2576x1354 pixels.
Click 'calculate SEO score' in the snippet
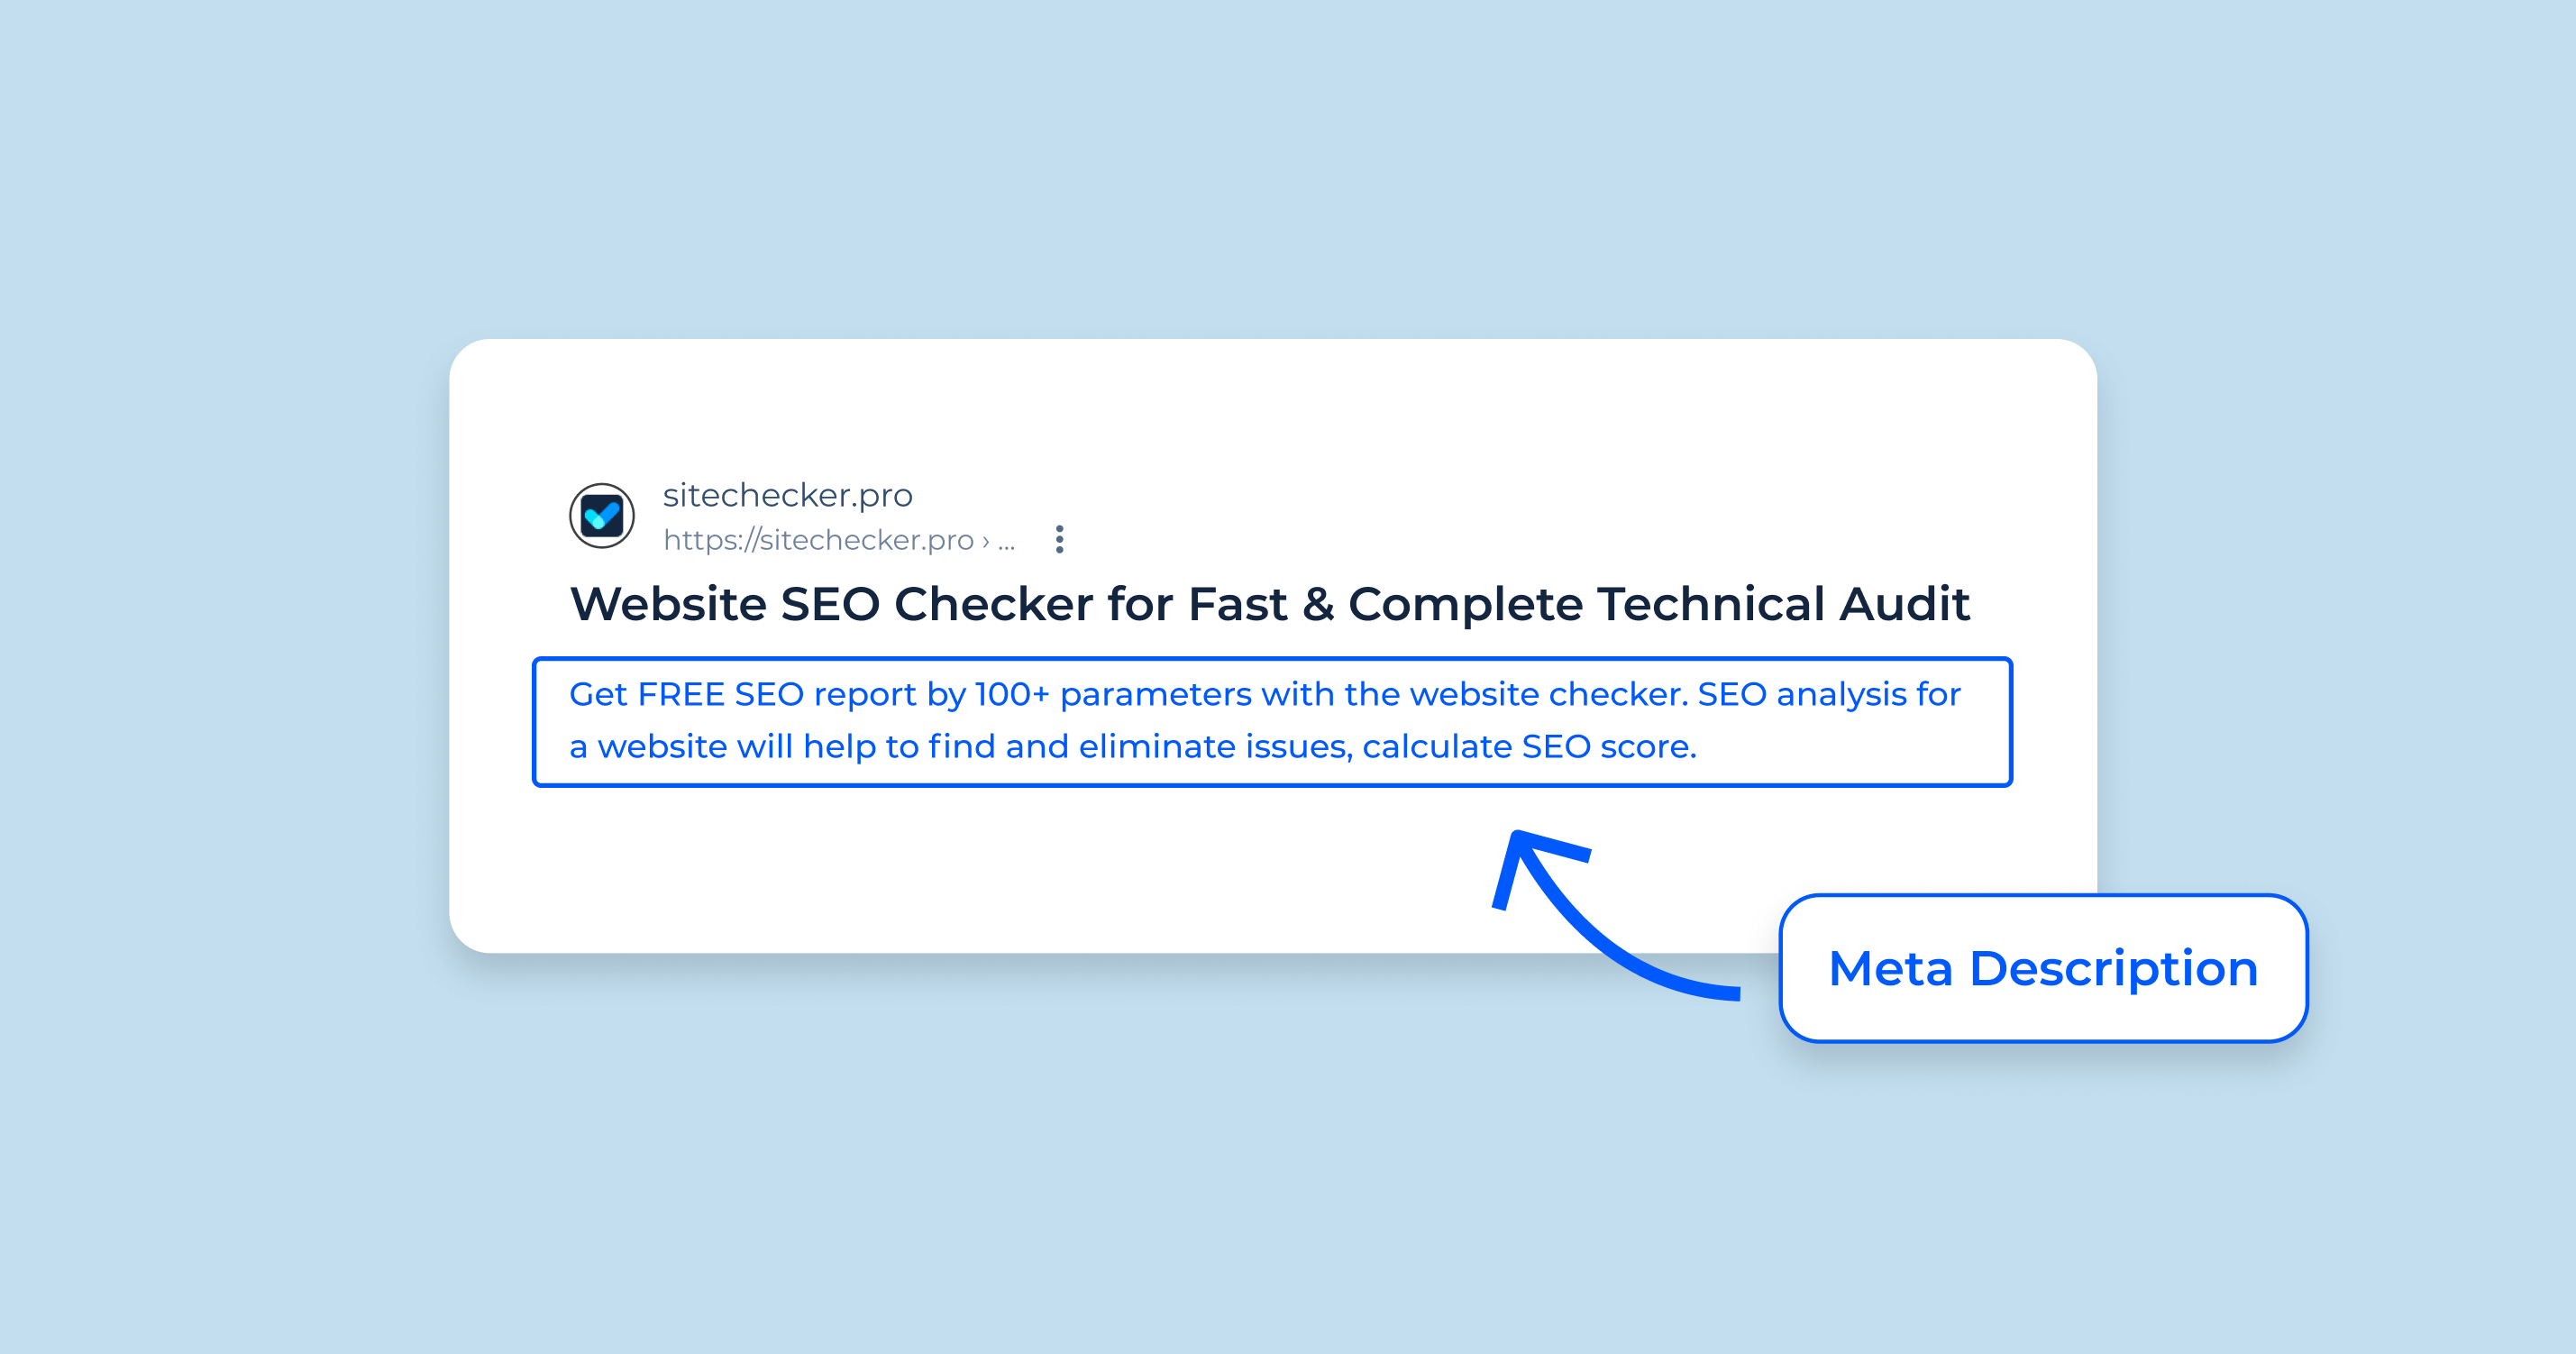click(x=1529, y=747)
